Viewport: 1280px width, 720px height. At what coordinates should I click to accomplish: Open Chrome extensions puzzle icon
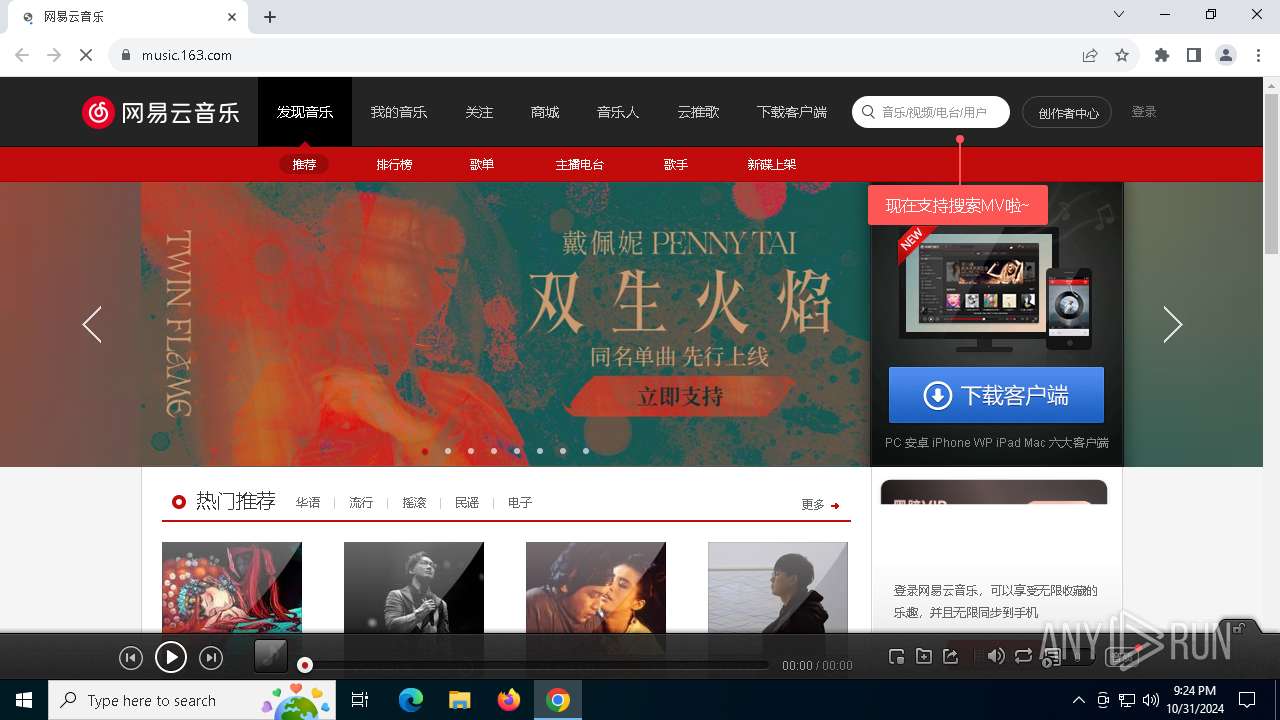coord(1162,55)
